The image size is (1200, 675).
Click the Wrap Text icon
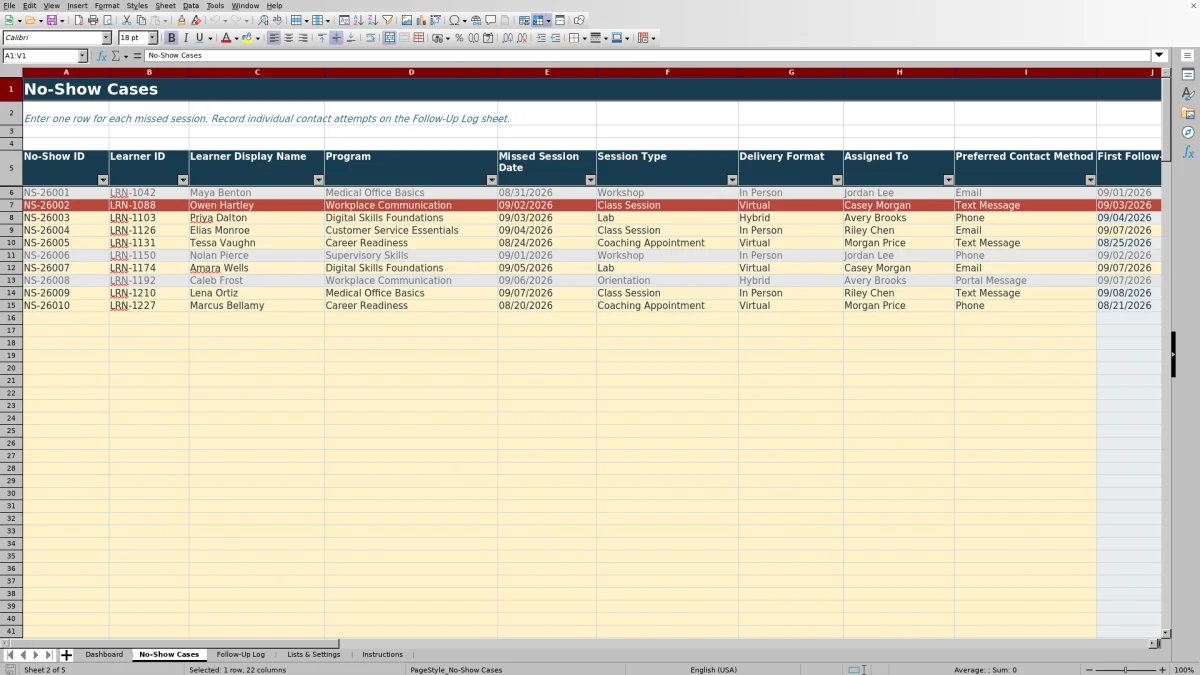coord(371,38)
